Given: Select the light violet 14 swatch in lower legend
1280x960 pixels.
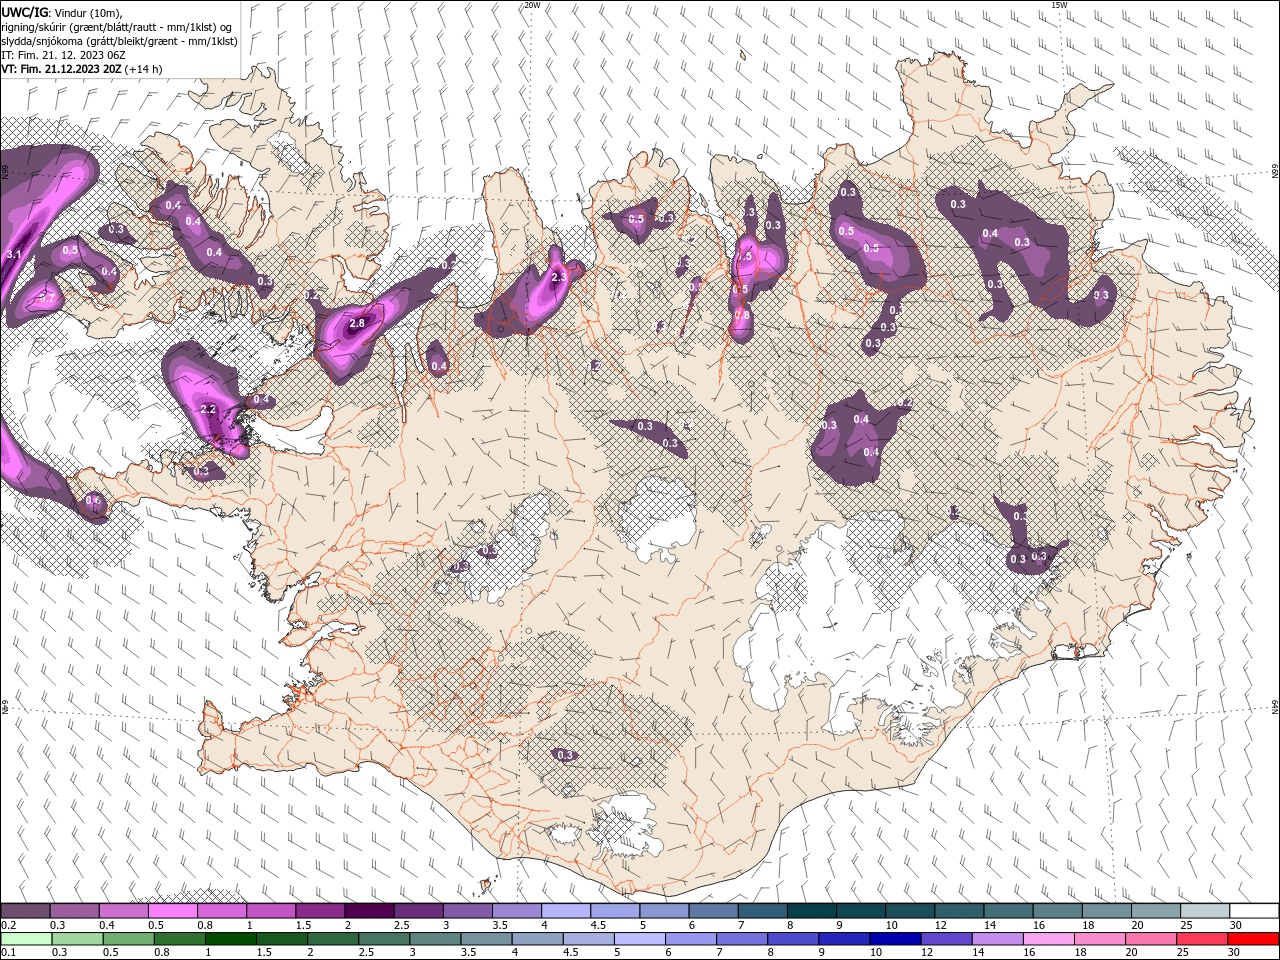Looking at the screenshot, I should coord(996,939).
